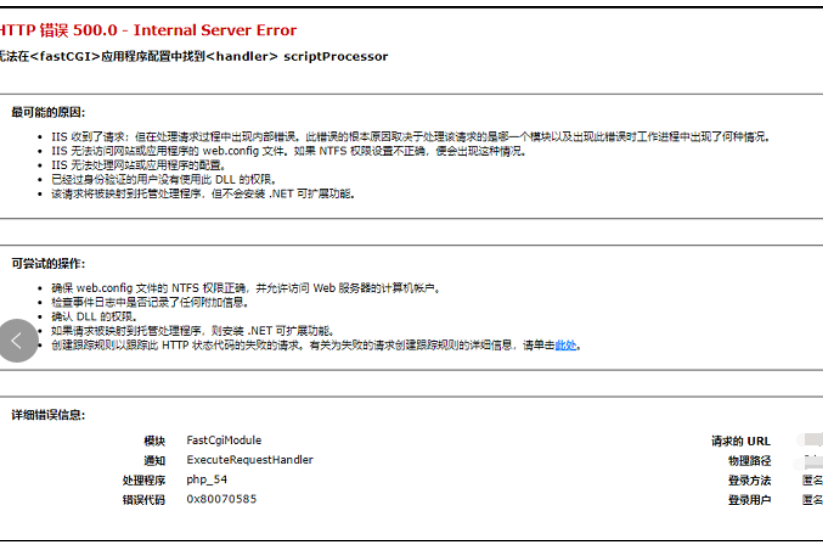Click the 物理路径 label
Image resolution: width=823 pixels, height=543 pixels.
pyautogui.click(x=749, y=461)
